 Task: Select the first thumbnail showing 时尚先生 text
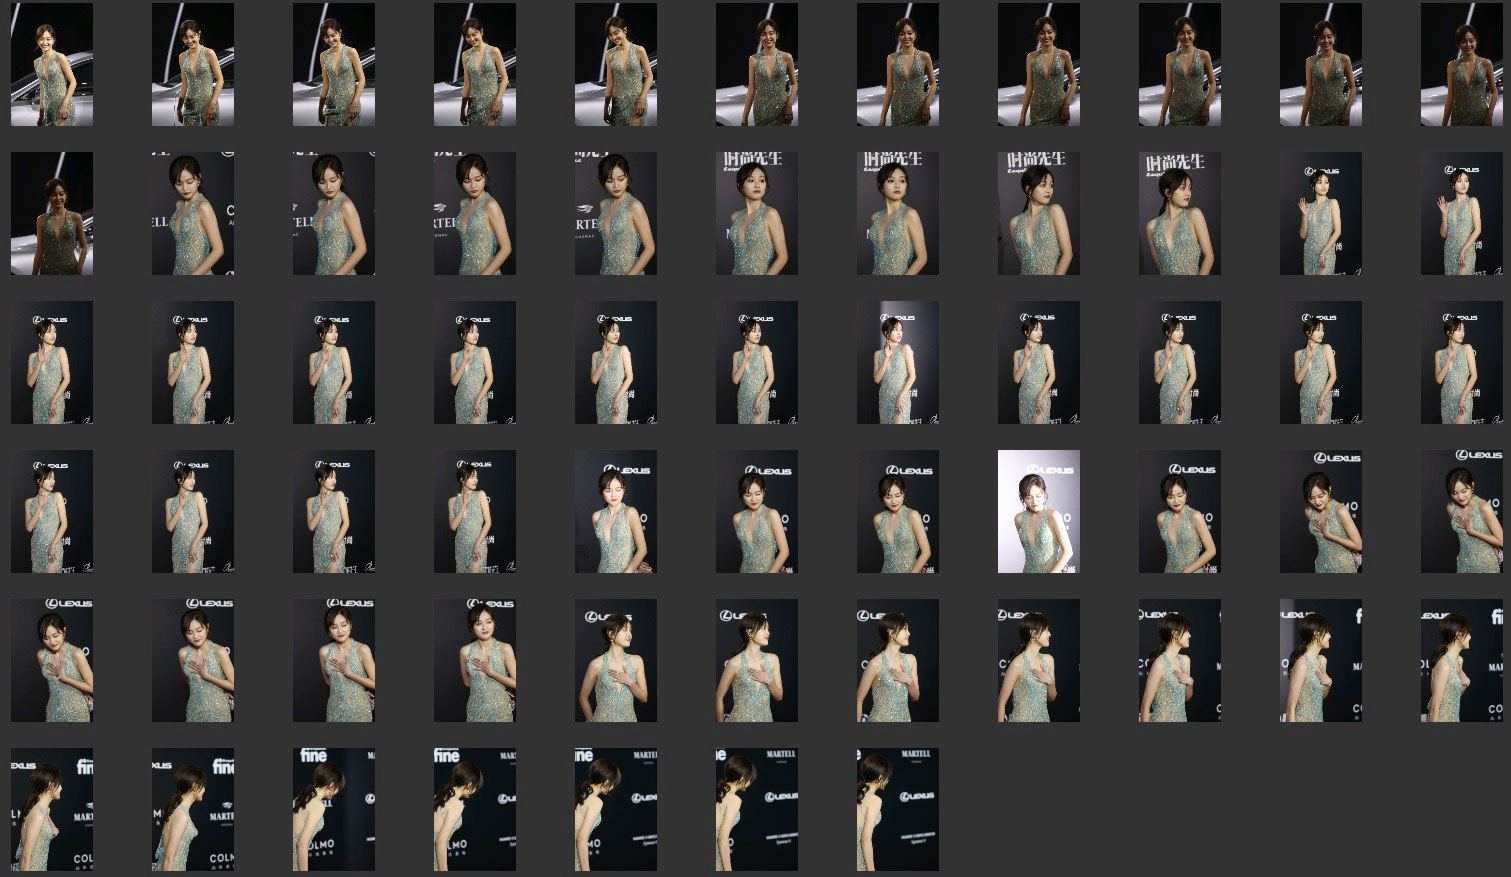[x=756, y=213]
